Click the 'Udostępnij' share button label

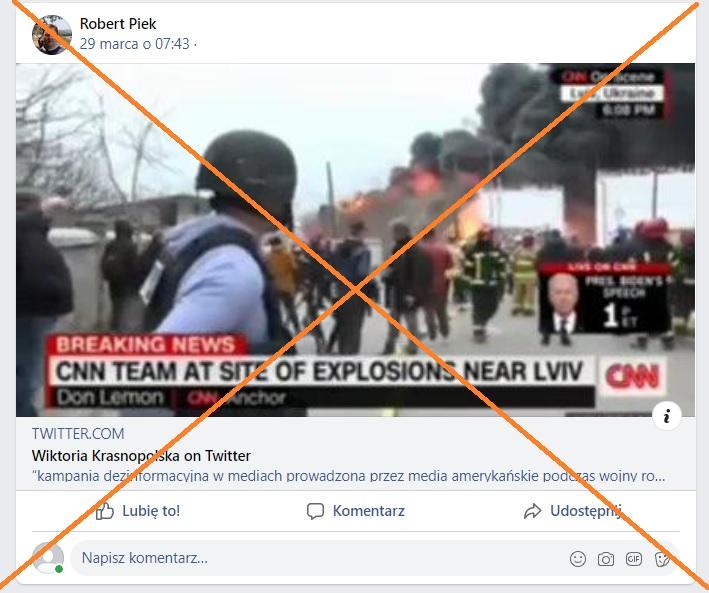[x=586, y=511]
